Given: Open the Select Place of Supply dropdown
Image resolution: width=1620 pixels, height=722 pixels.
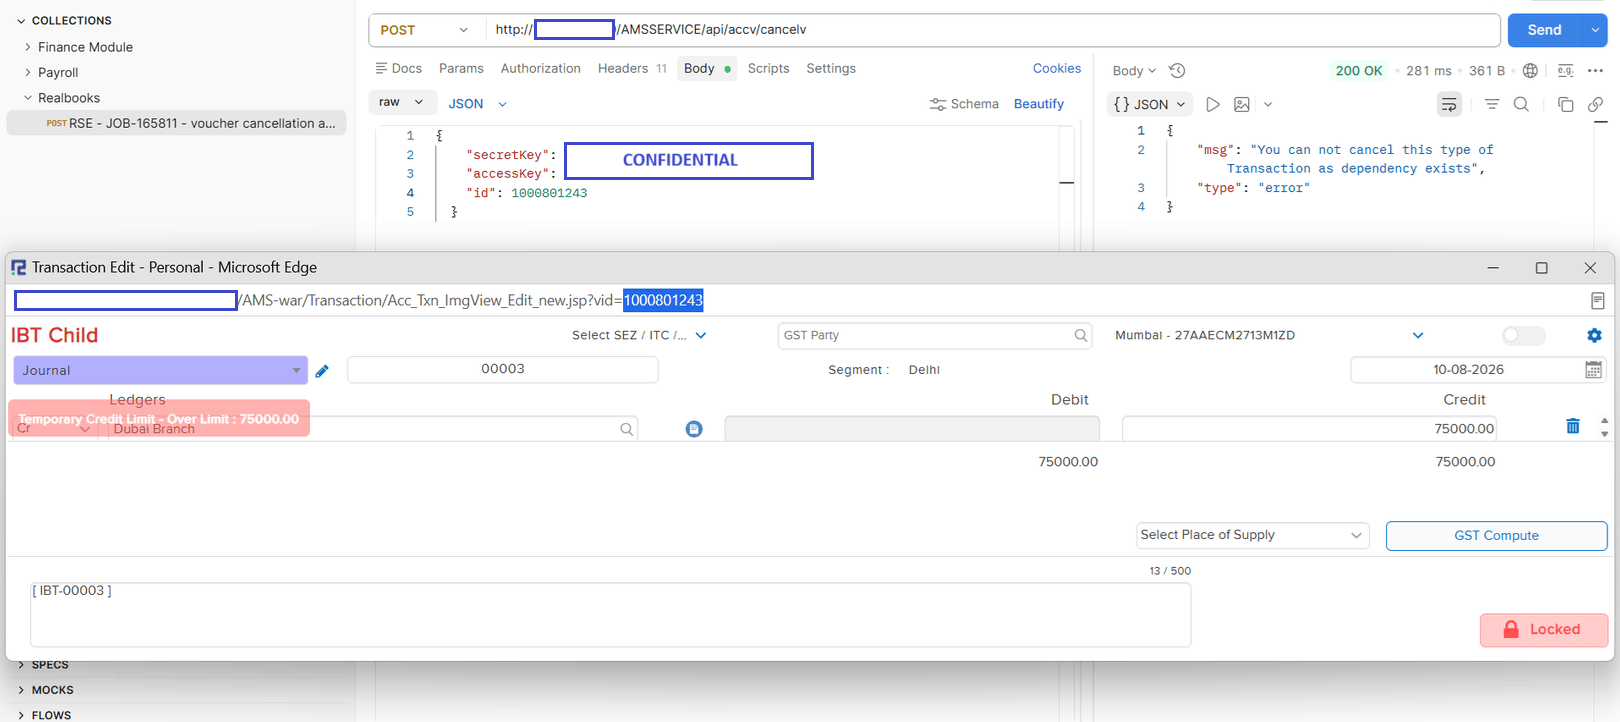Looking at the screenshot, I should click(1252, 535).
